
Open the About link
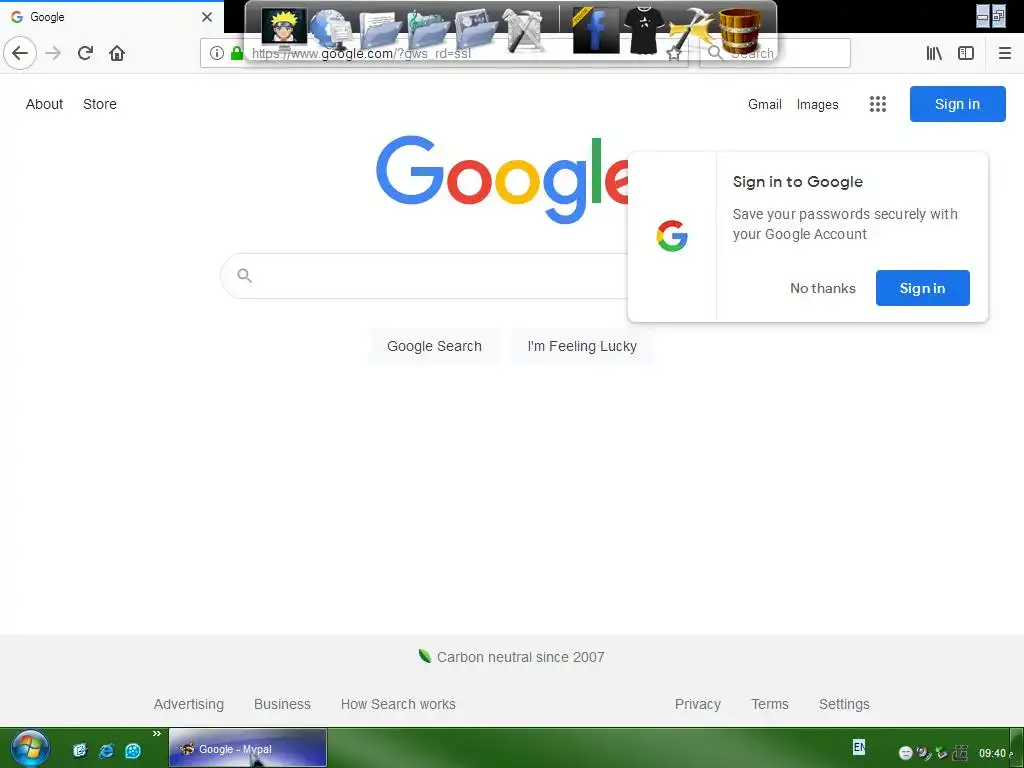[44, 104]
